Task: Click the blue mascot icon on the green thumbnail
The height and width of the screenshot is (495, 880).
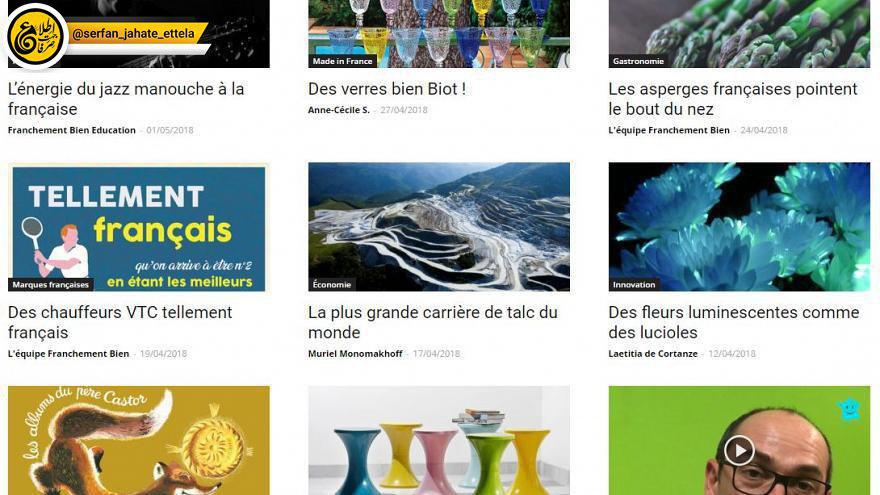Action: [849, 409]
